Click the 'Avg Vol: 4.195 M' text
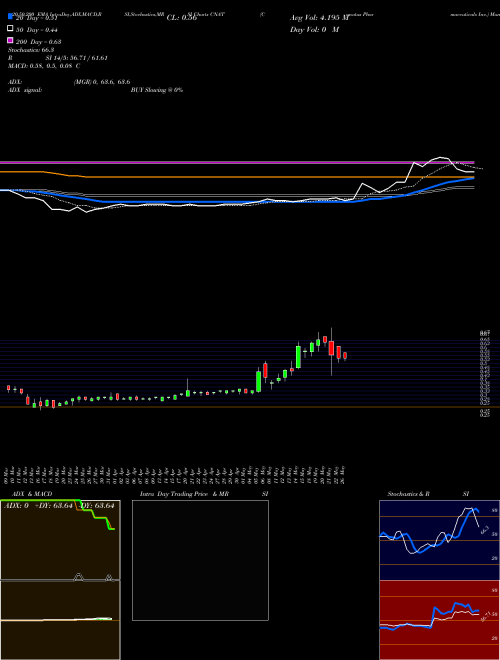This screenshot has height=660, width=500. [319, 18]
